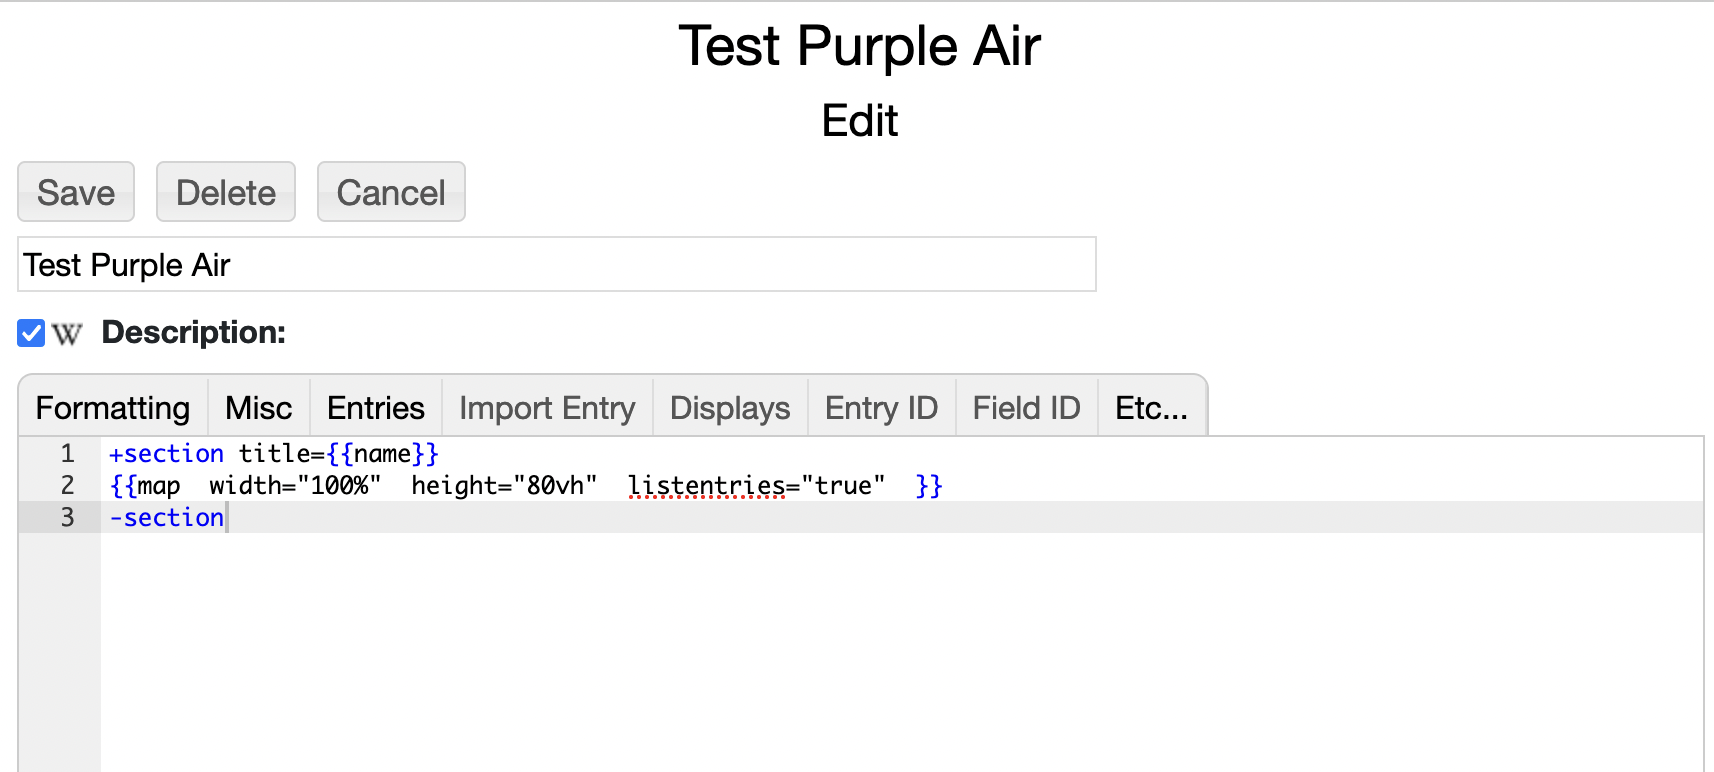Open the Displays menu item
The height and width of the screenshot is (772, 1714).
(x=730, y=408)
